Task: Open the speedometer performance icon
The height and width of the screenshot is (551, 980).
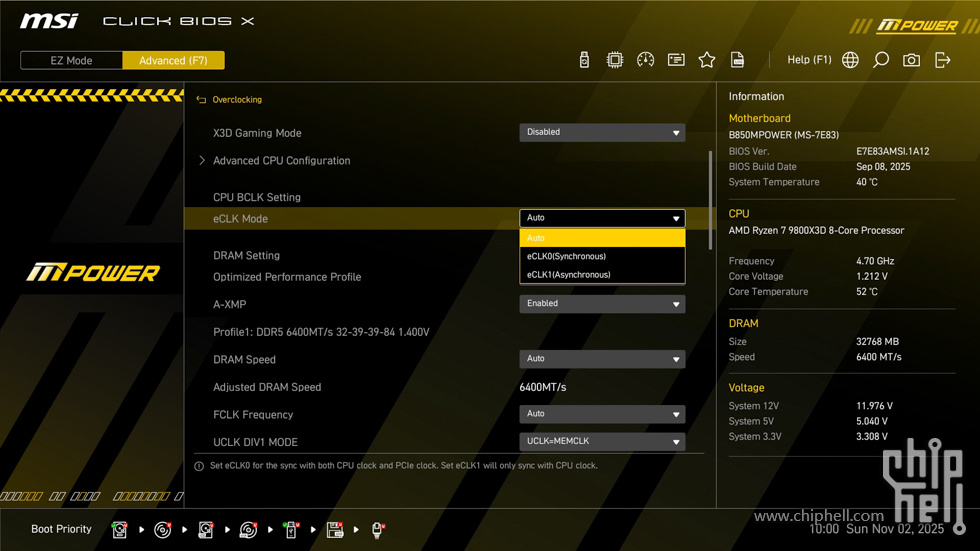Action: pyautogui.click(x=646, y=60)
